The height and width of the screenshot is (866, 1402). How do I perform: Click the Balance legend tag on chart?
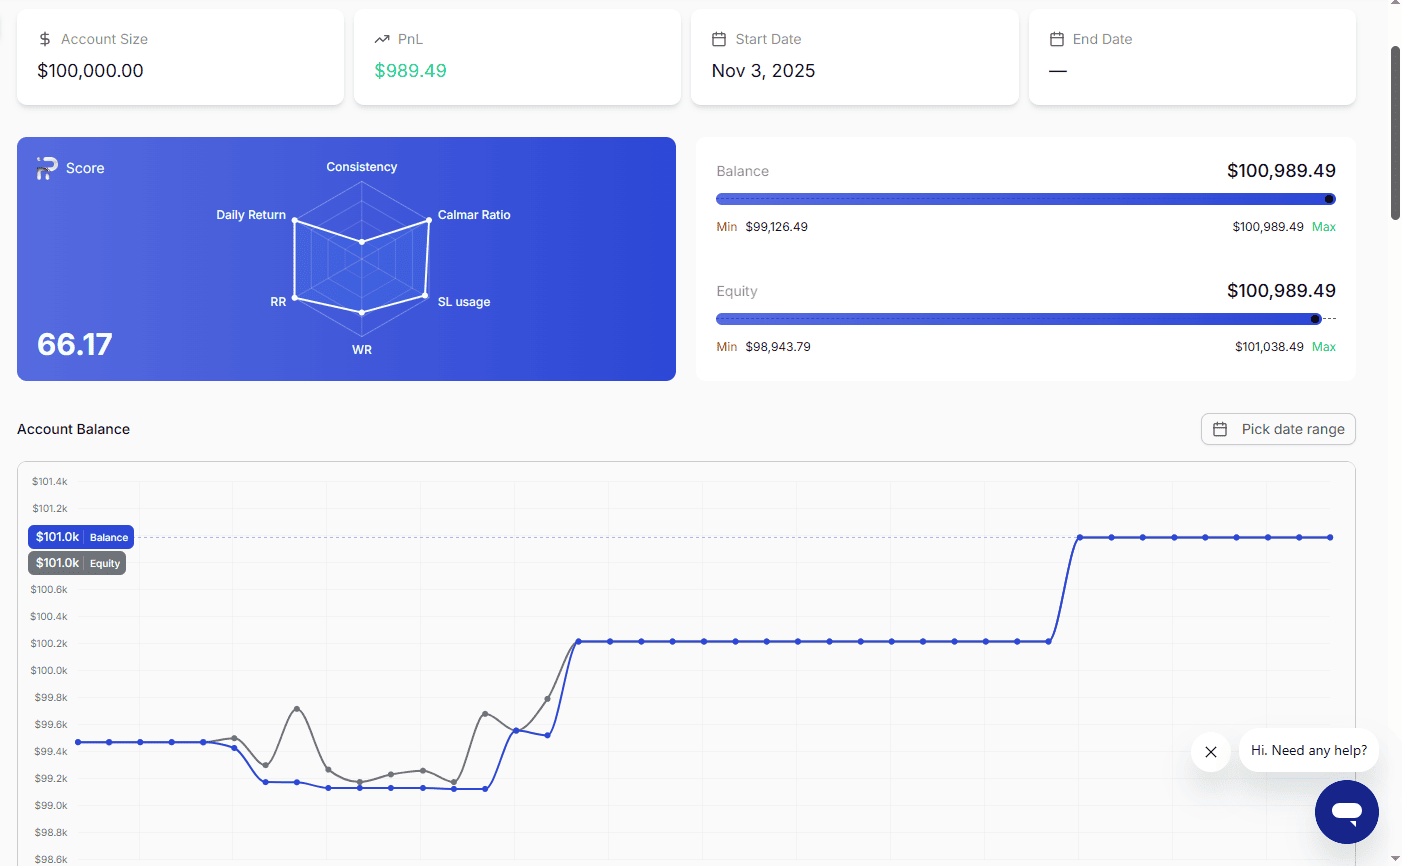(81, 537)
